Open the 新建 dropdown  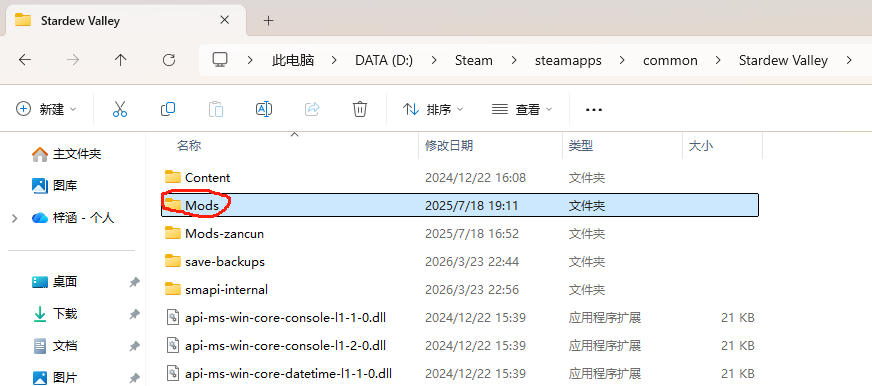pos(46,109)
